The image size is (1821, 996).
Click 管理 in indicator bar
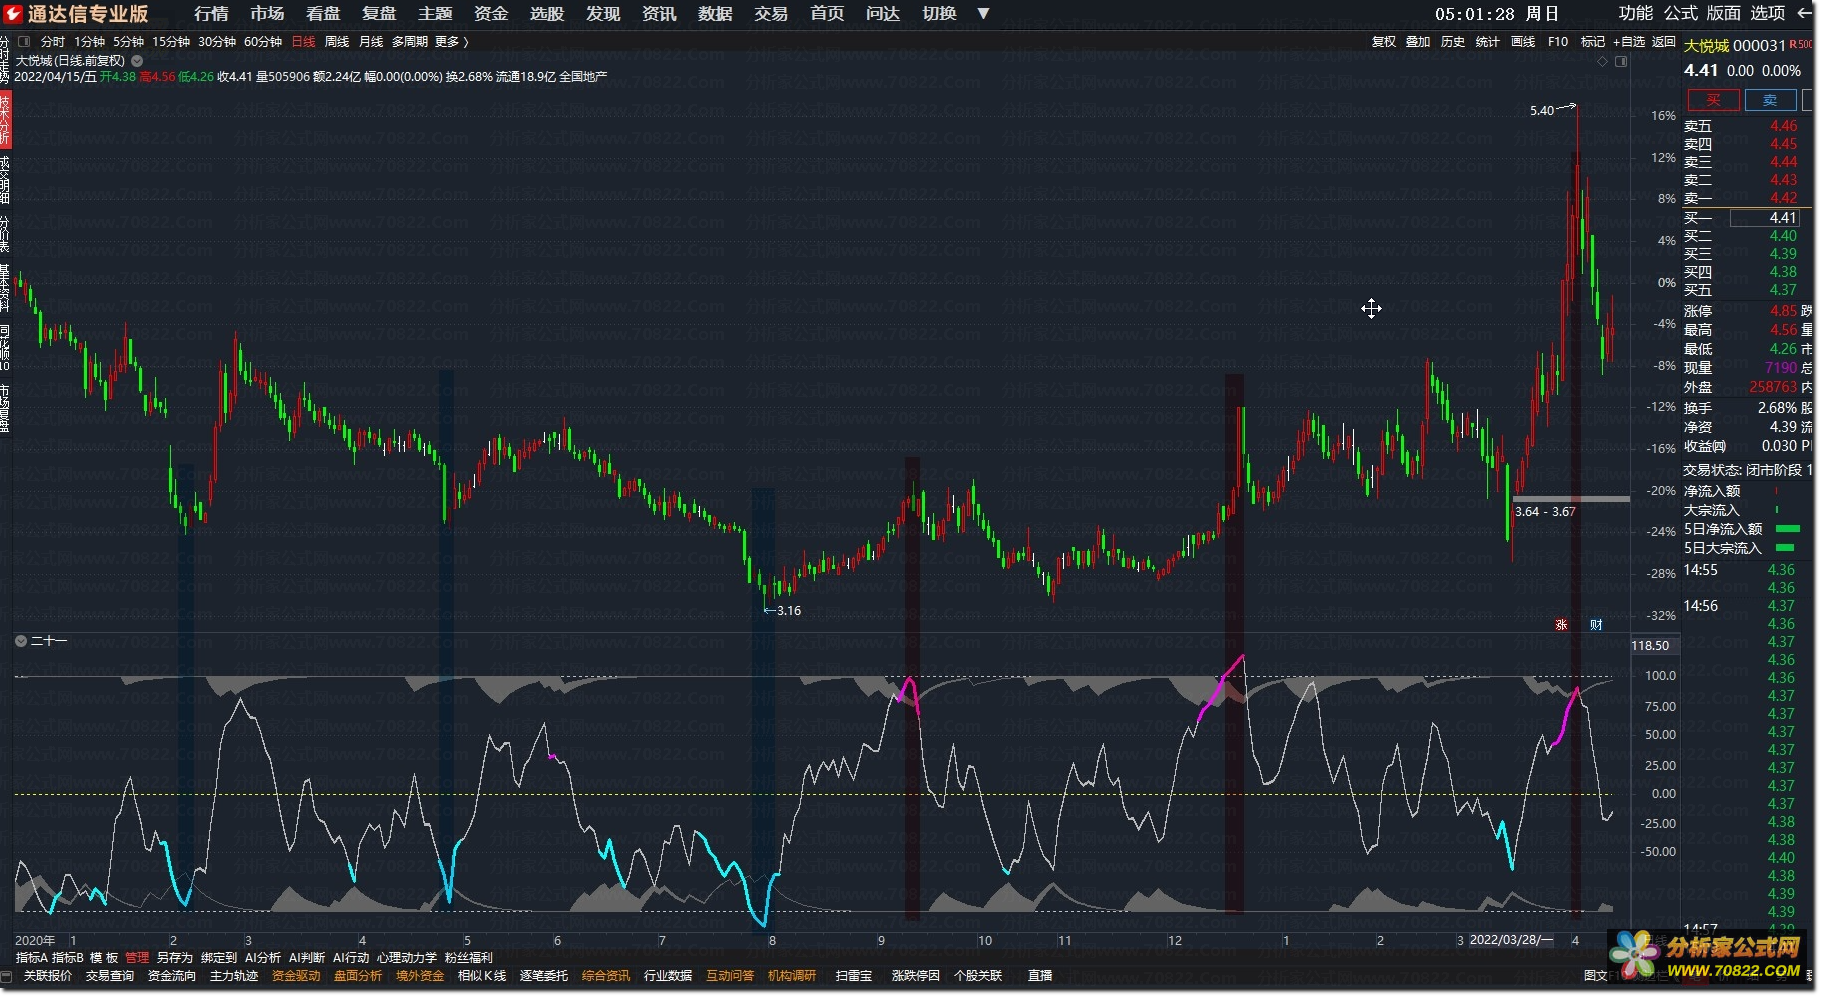coord(137,958)
